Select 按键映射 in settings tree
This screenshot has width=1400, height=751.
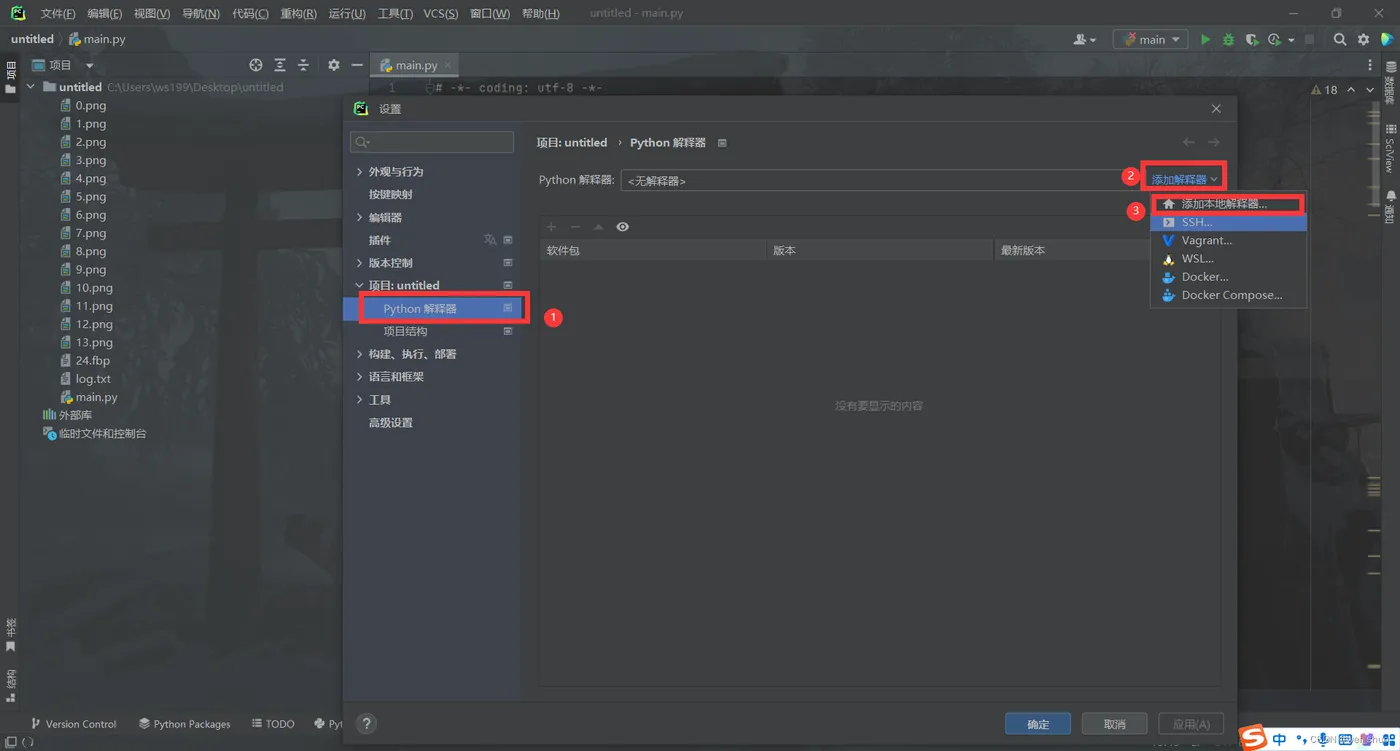[x=390, y=195]
